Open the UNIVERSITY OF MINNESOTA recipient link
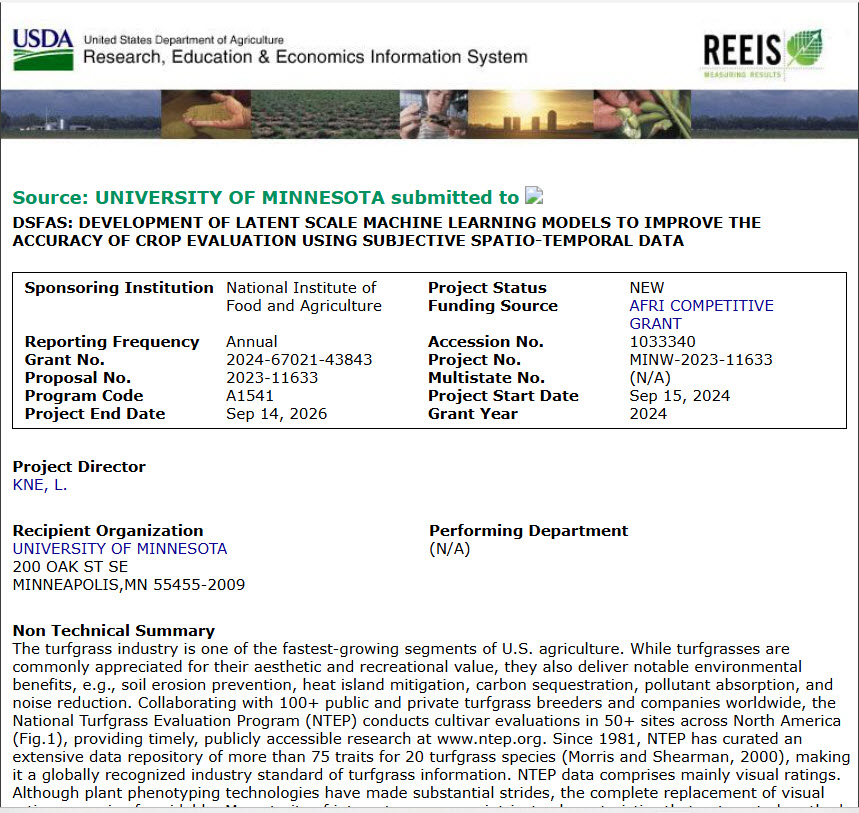Screen dimensions: 859x813 (x=119, y=549)
